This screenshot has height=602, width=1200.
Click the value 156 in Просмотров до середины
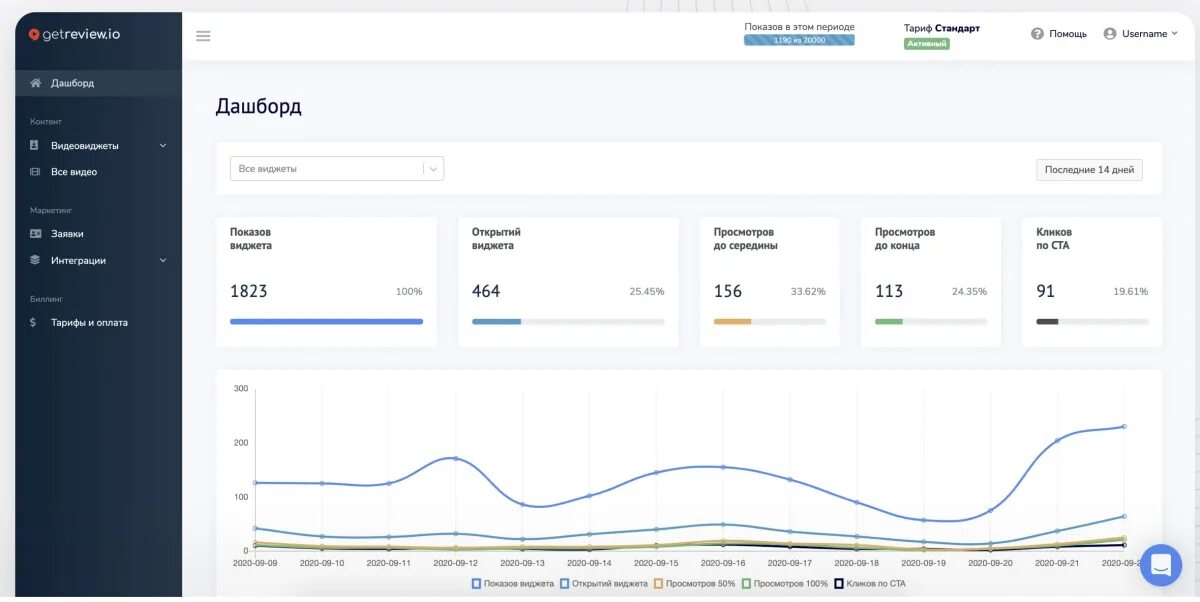click(x=728, y=292)
